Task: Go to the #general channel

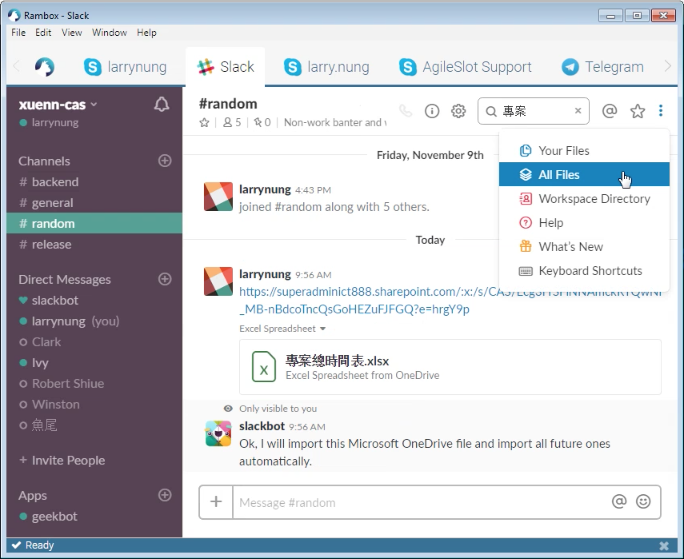Action: [x=94, y=203]
